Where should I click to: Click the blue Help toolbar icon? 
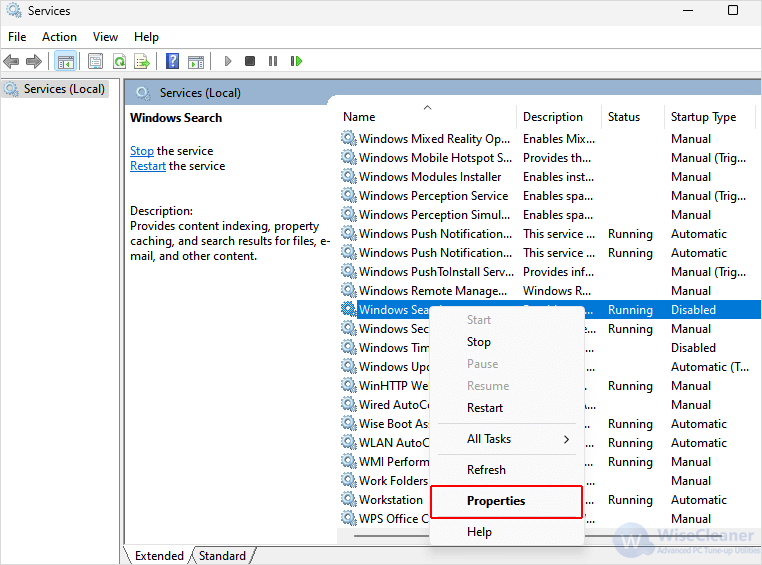click(173, 61)
